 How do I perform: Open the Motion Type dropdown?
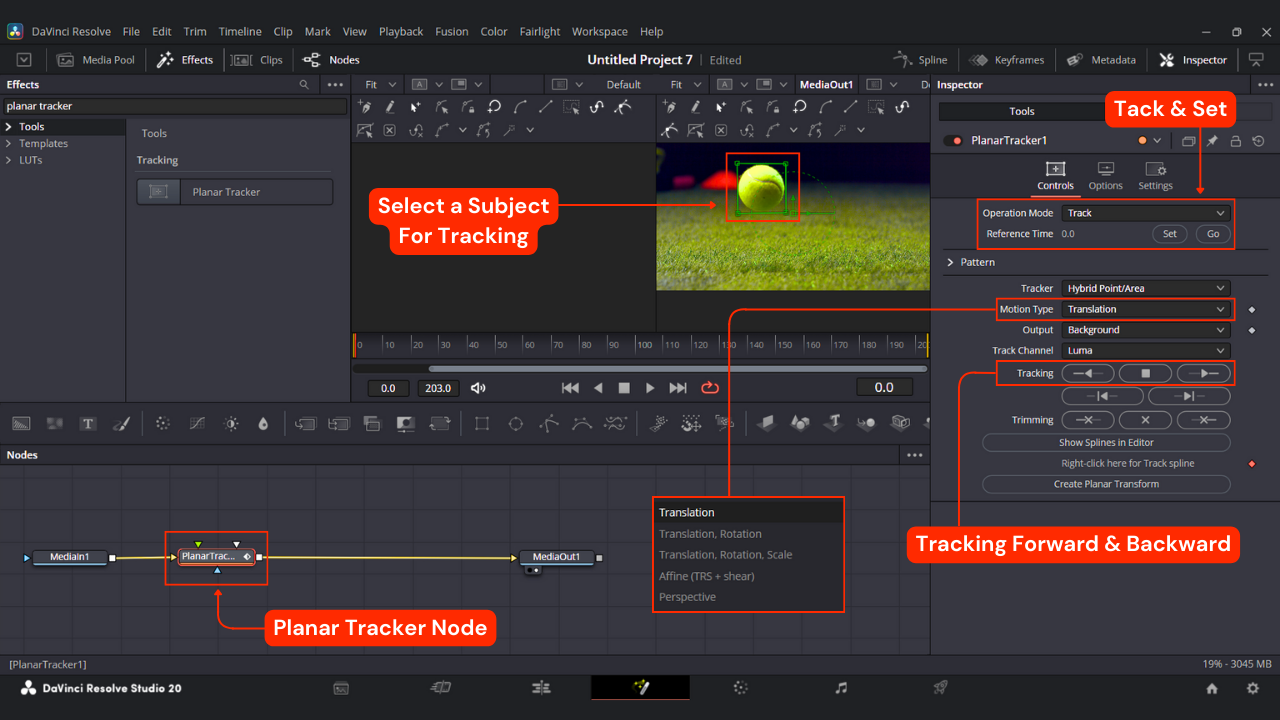[x=1145, y=309]
